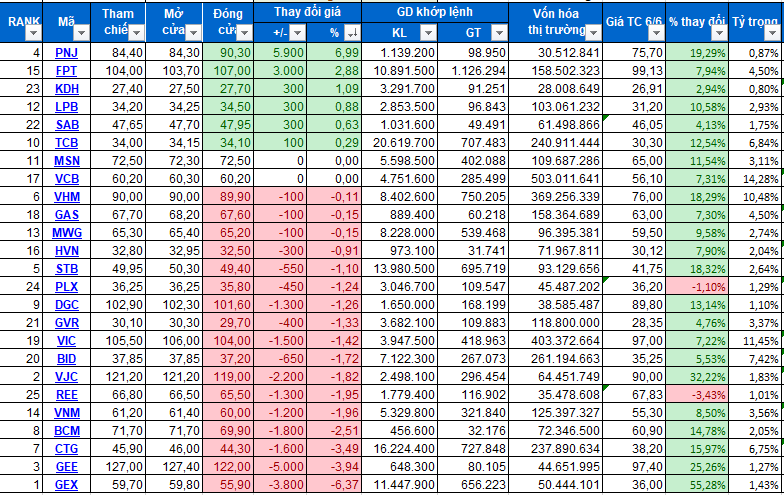The height and width of the screenshot is (495, 784).
Task: Open the GEX ticker link
Action: (x=66, y=484)
